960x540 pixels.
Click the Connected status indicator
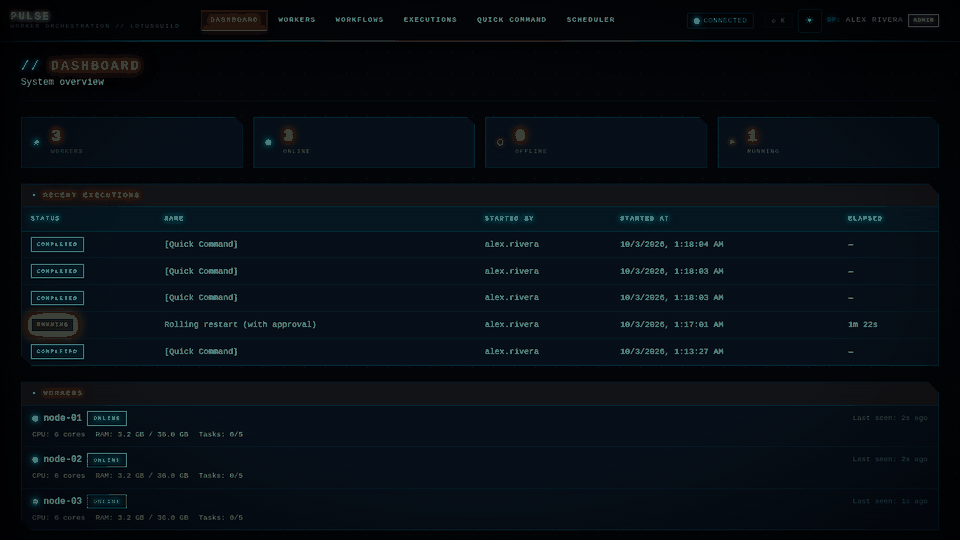(x=720, y=20)
